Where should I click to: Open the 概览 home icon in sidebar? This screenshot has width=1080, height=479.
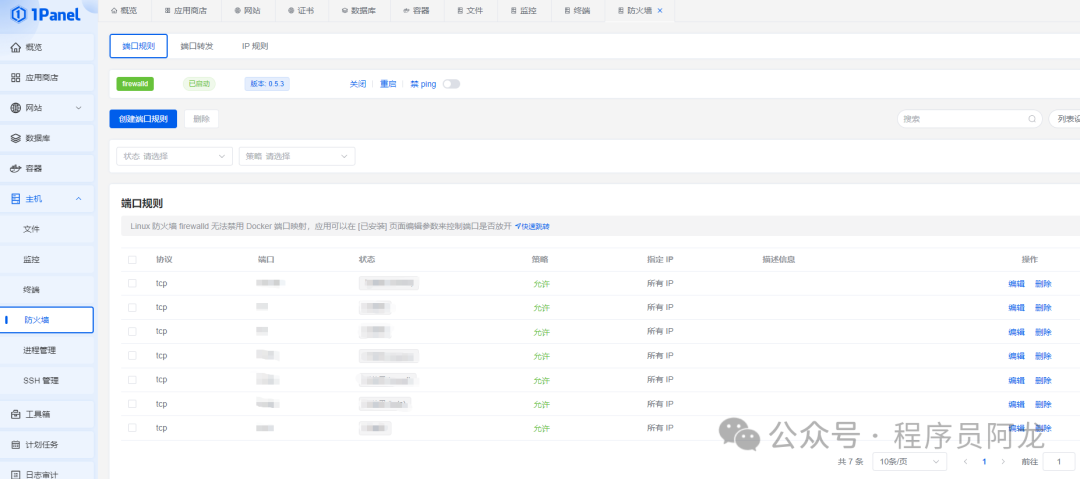[x=16, y=47]
